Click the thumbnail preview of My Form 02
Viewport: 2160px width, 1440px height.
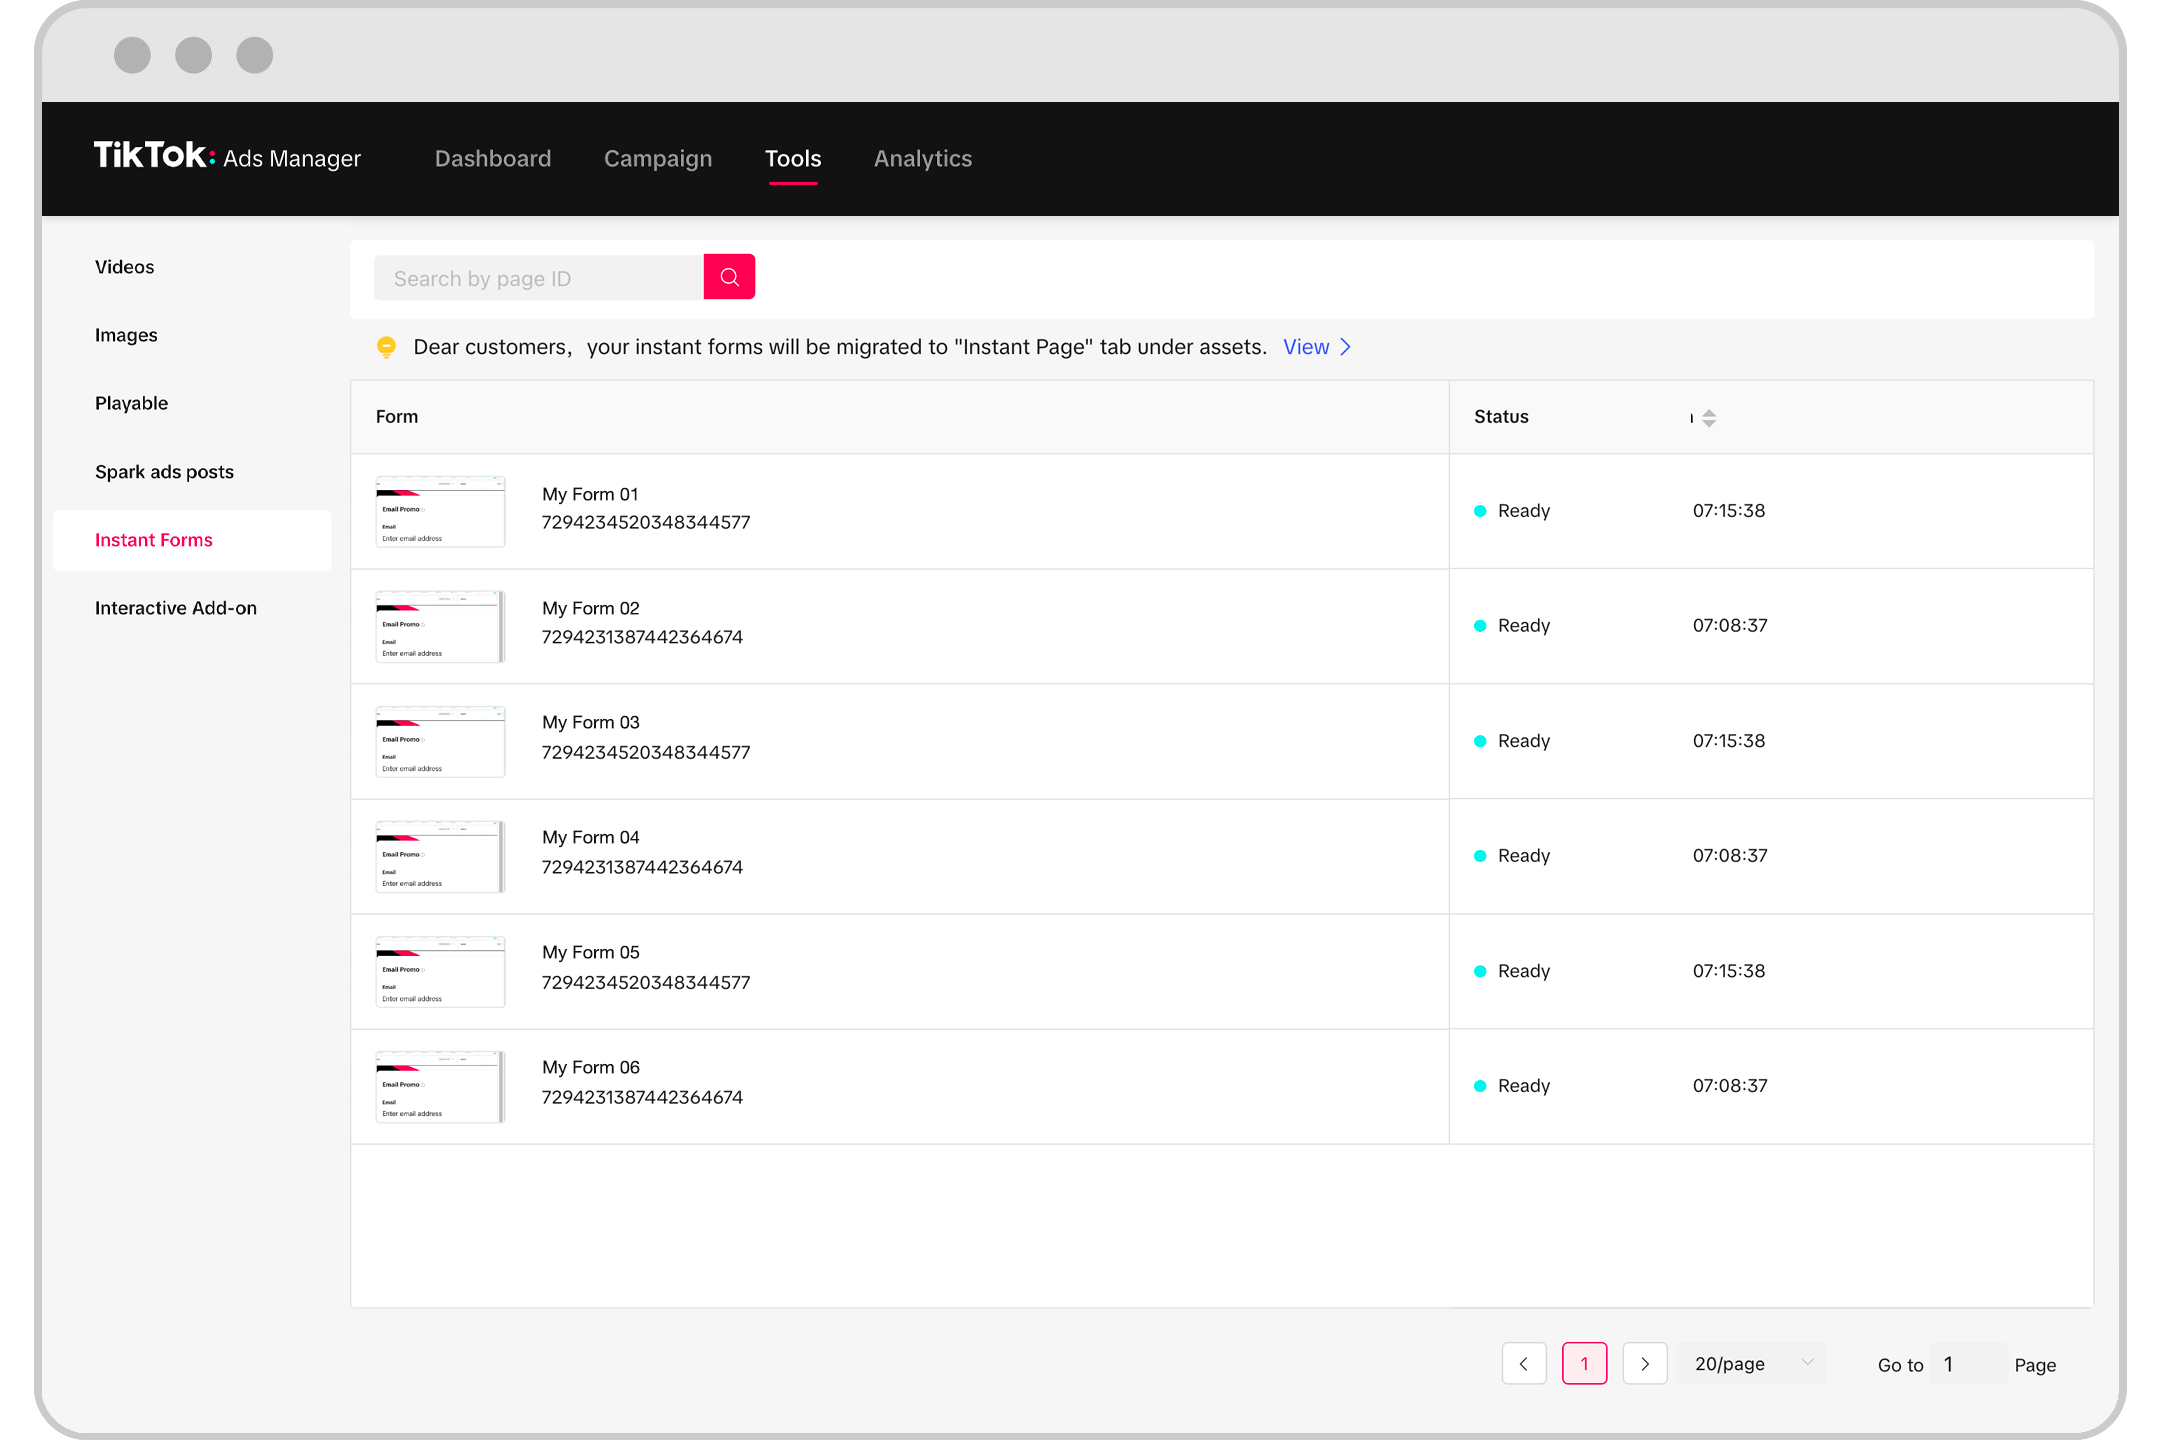[x=436, y=624]
